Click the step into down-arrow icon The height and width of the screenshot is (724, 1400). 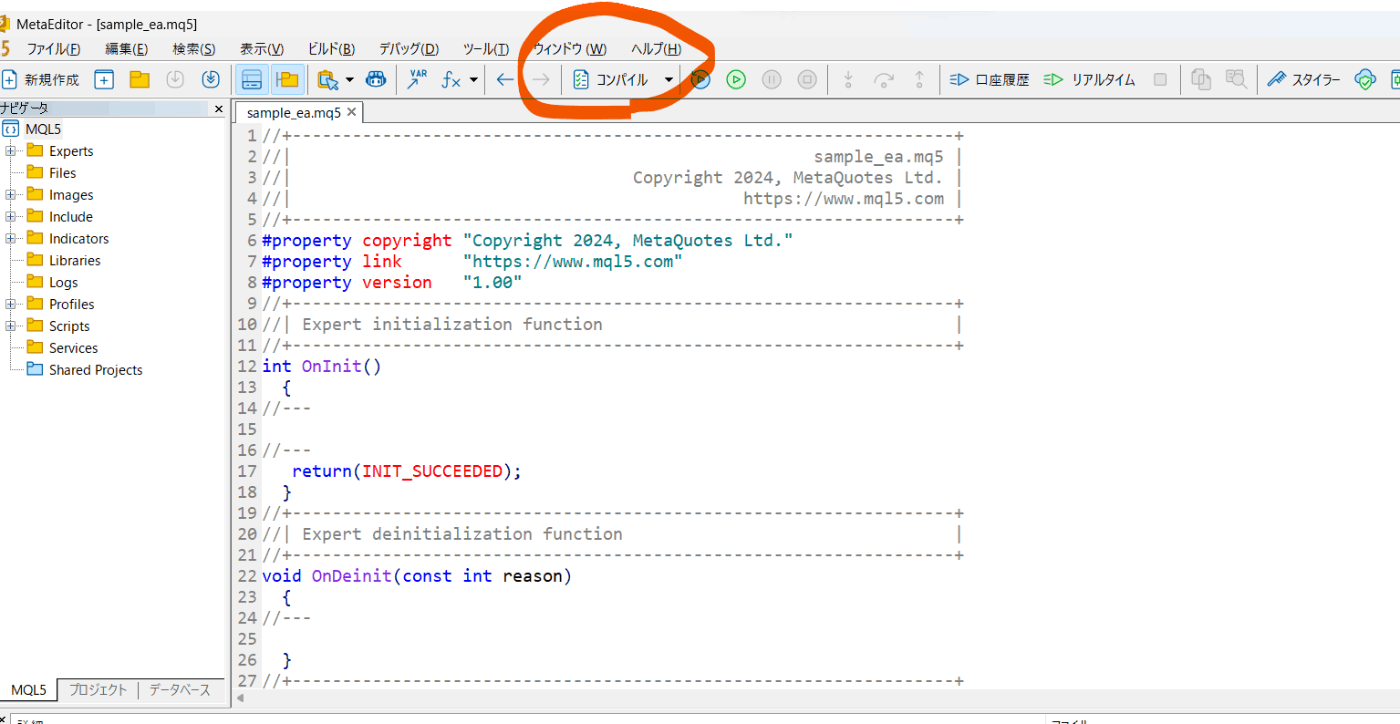point(848,80)
